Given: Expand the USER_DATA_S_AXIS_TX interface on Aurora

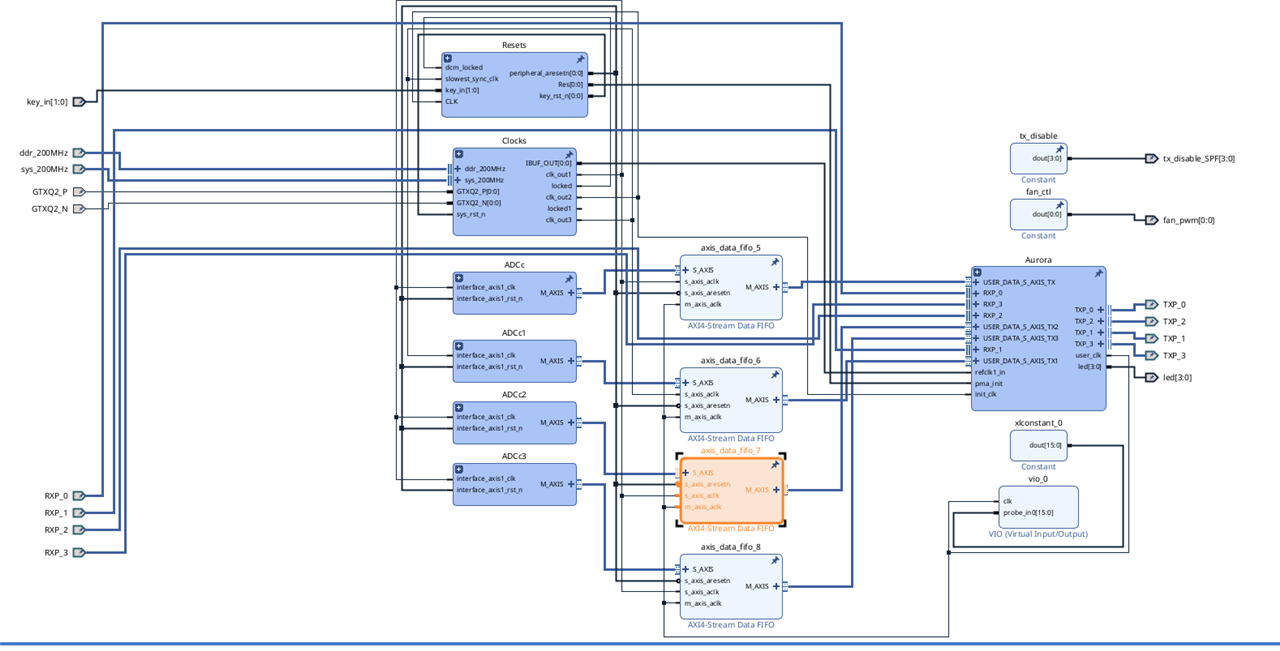Looking at the screenshot, I should click(x=976, y=282).
